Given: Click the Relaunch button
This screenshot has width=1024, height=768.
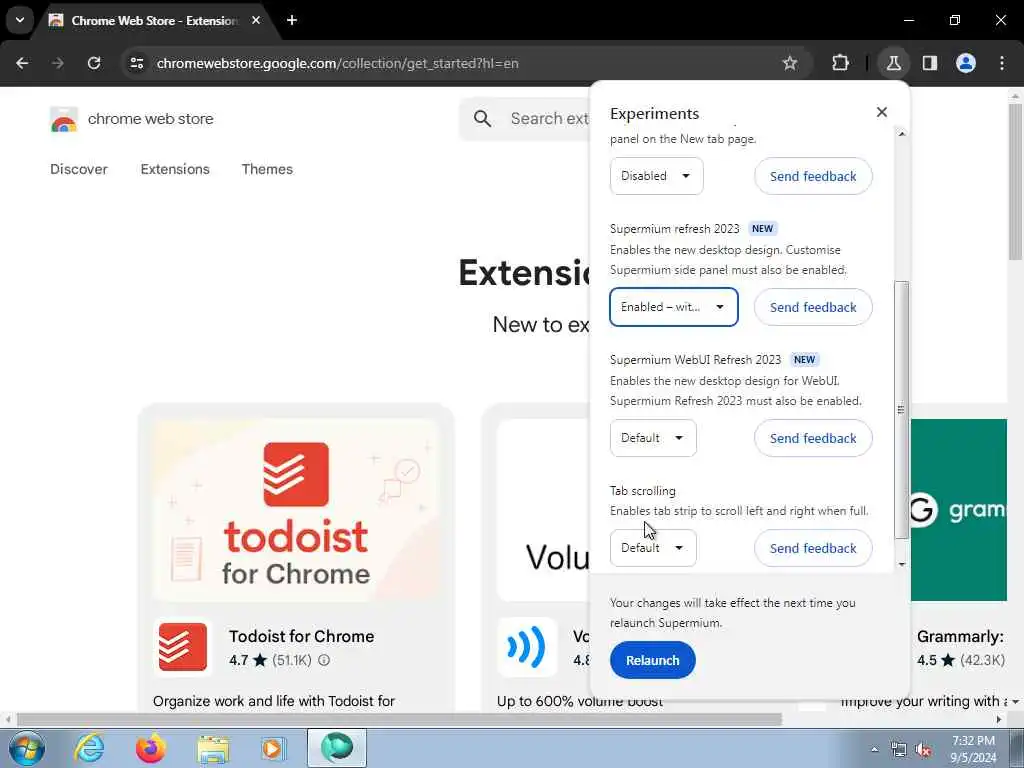Looking at the screenshot, I should pos(652,660).
